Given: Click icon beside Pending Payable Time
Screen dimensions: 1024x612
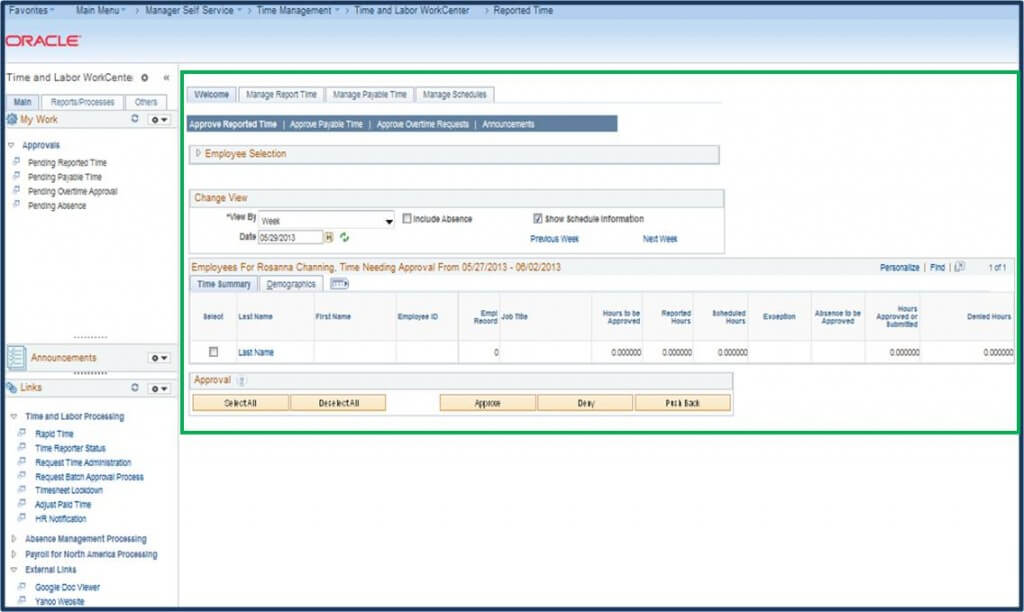Looking at the screenshot, I should tap(17, 176).
